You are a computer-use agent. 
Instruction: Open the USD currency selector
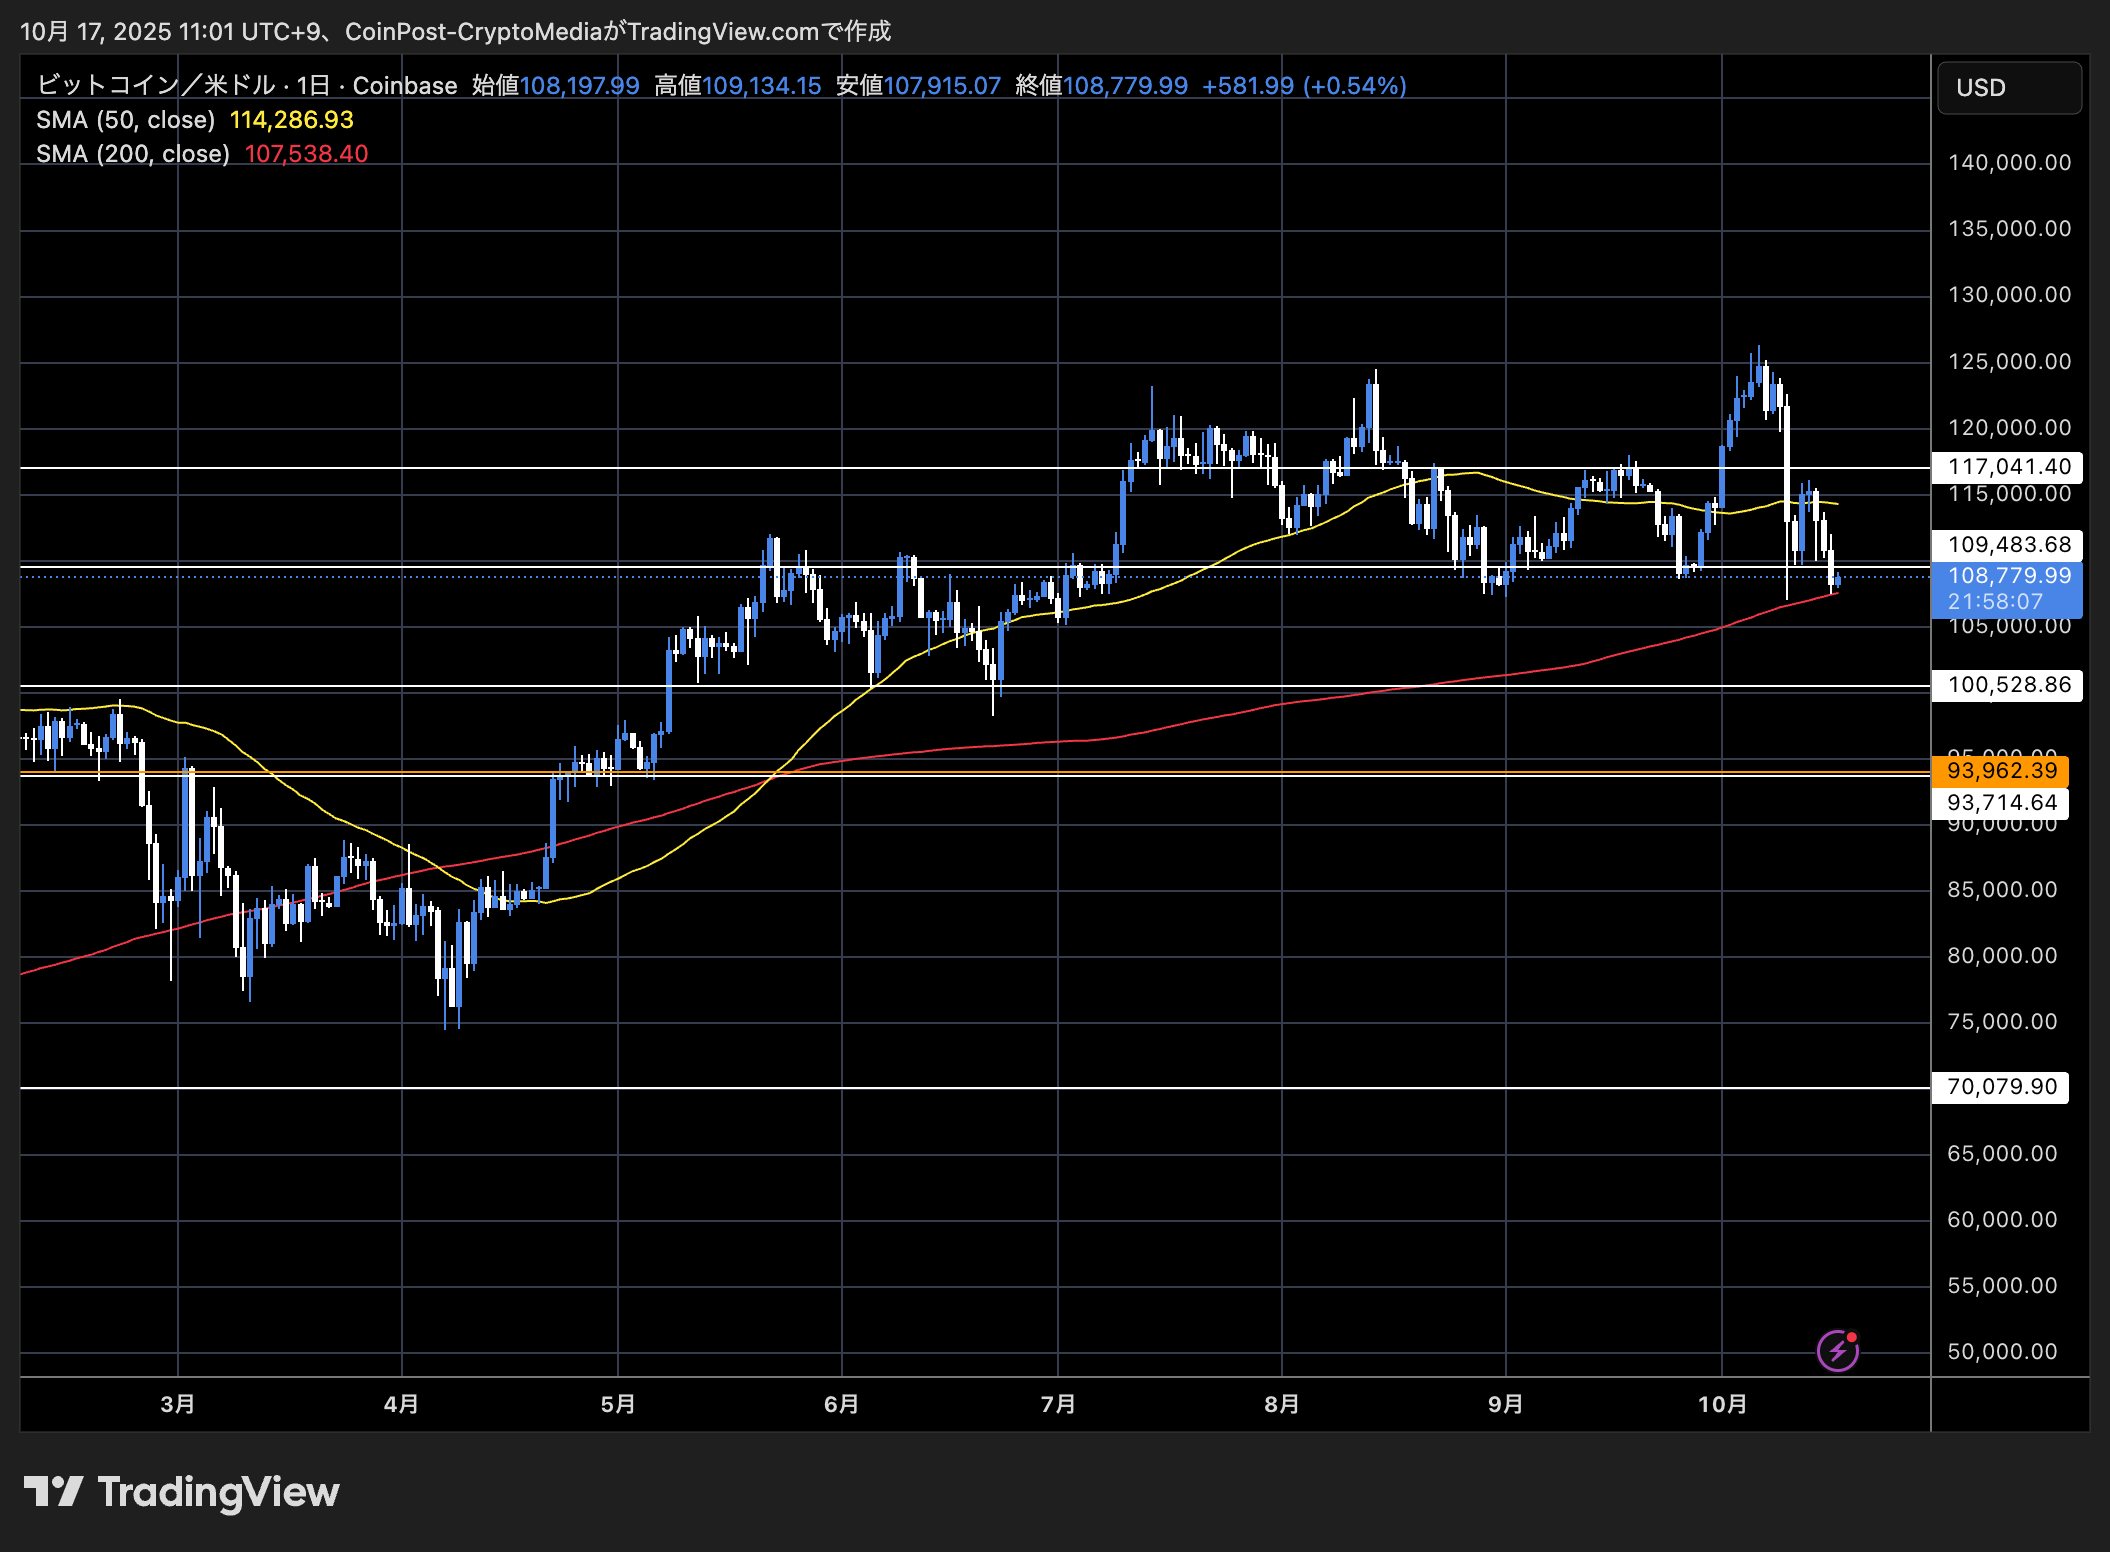click(x=2008, y=88)
